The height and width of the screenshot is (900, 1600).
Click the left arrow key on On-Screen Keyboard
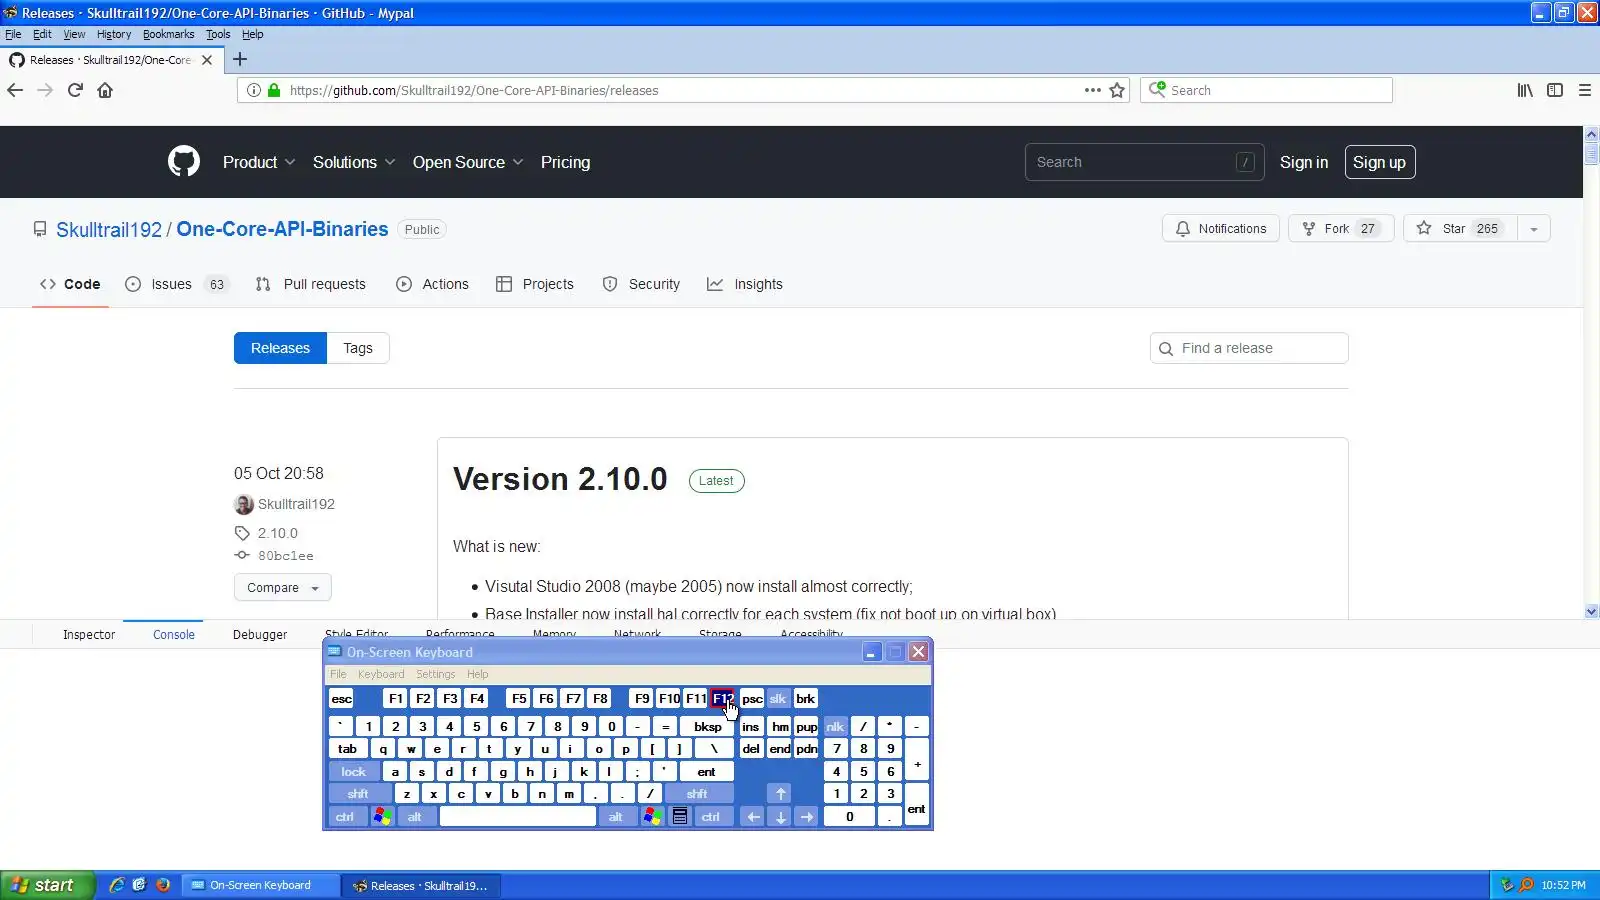(753, 817)
